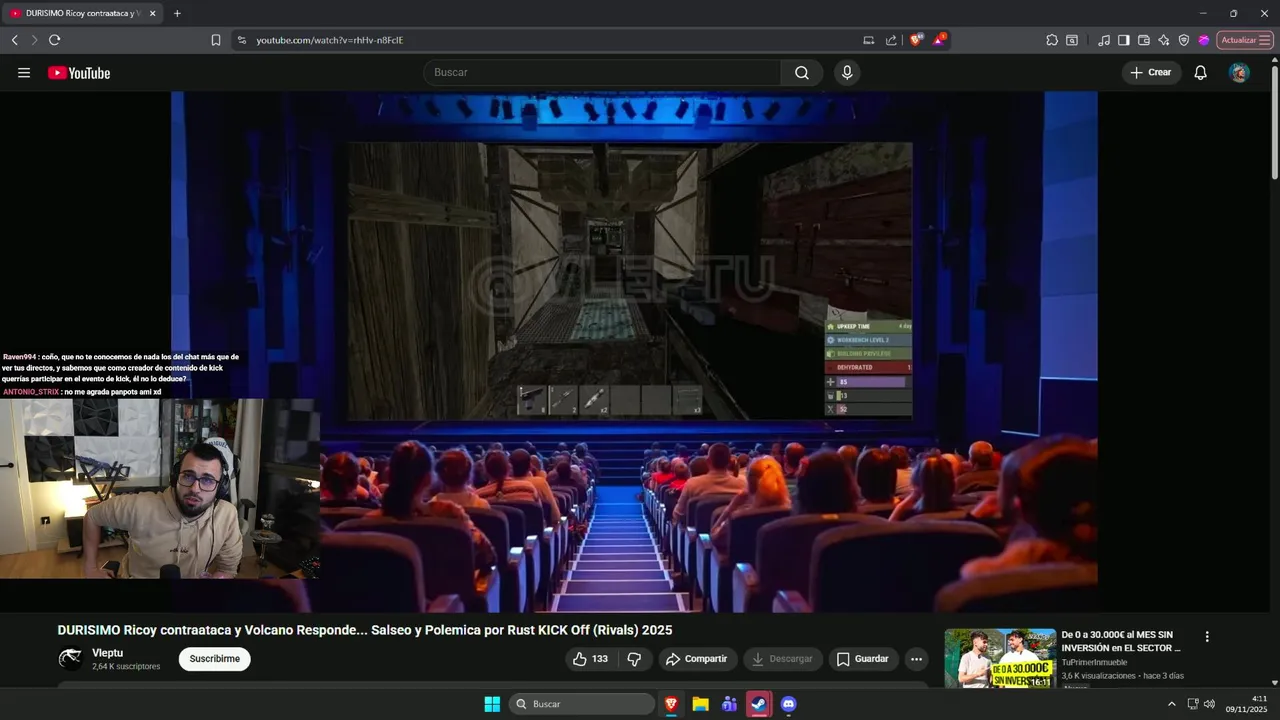The image size is (1280, 720).
Task: Open the Windows Start menu
Action: point(492,704)
